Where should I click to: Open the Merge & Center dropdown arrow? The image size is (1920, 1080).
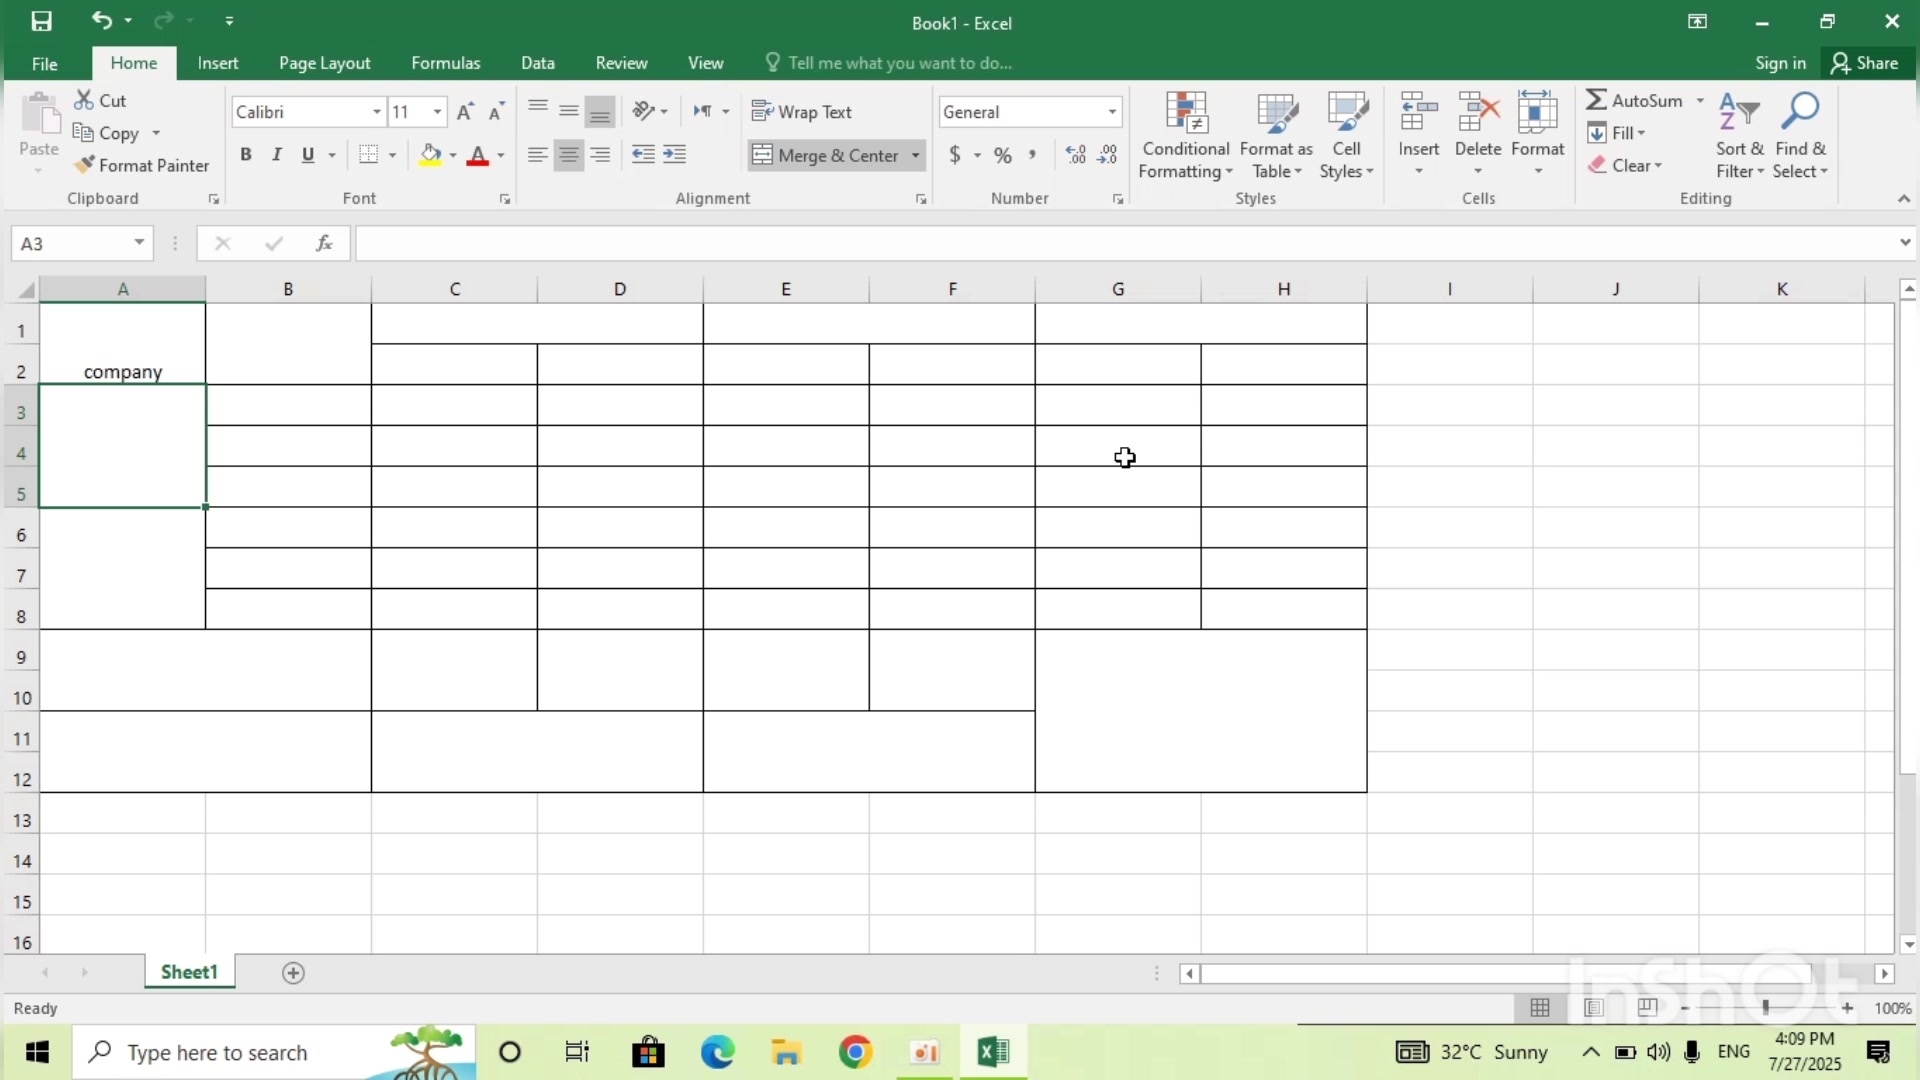[x=915, y=155]
